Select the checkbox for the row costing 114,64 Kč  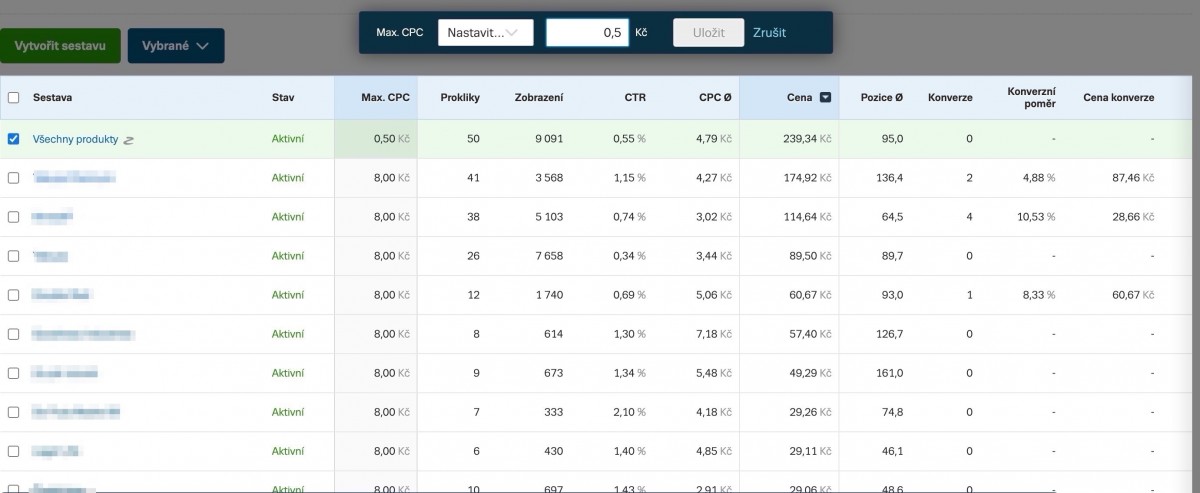point(13,217)
